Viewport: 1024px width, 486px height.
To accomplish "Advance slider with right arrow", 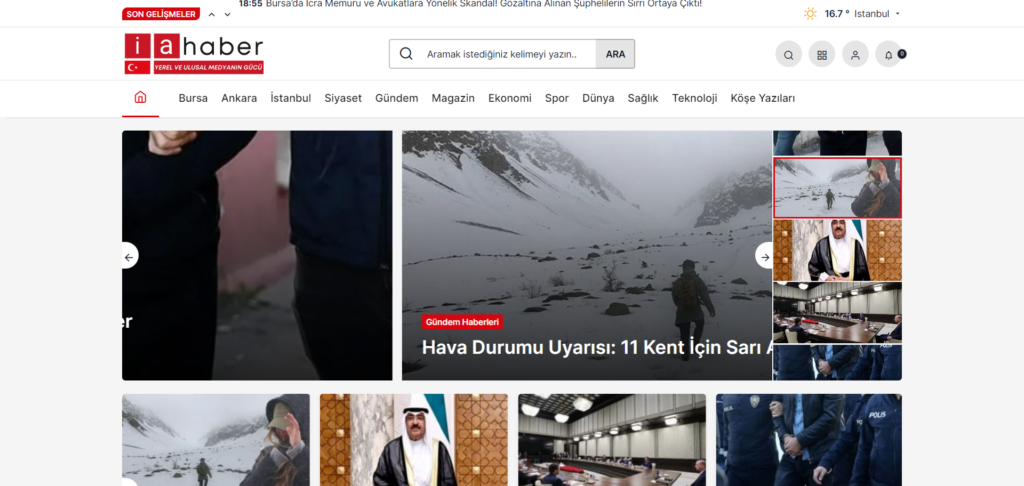I will point(765,256).
